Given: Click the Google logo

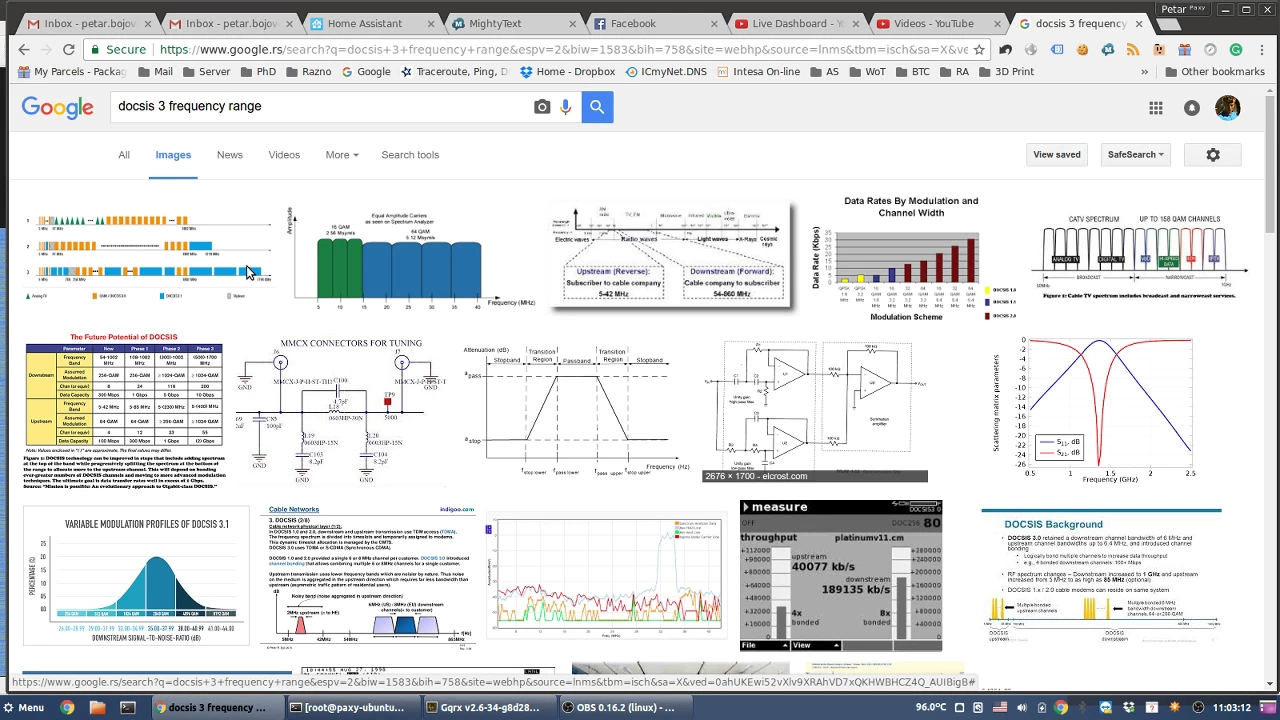Looking at the screenshot, I should (58, 107).
